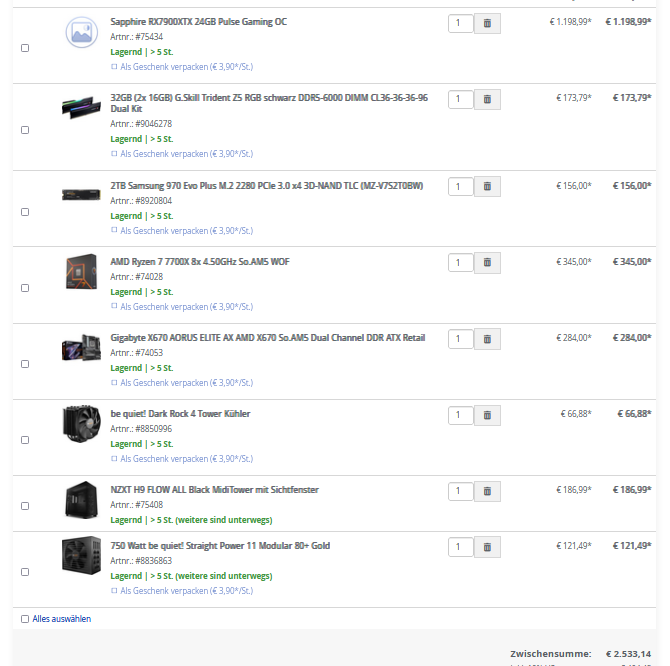The width and height of the screenshot is (670, 666).
Task: Click quantity box for Samsung 970 Evo Plus
Action: pos(461,186)
